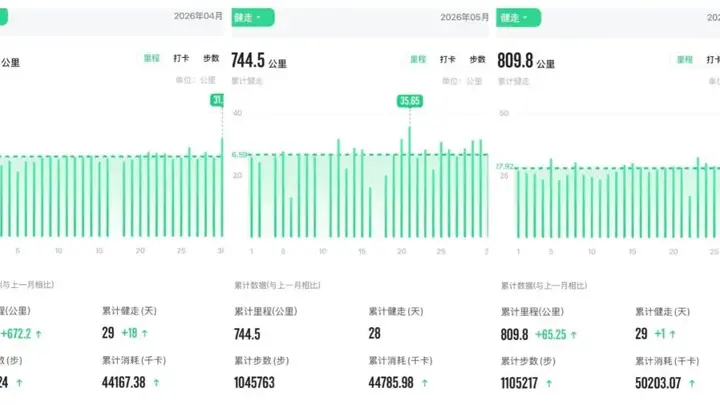
Task: Click the 744.5 公里 total heading
Action: [259, 61]
